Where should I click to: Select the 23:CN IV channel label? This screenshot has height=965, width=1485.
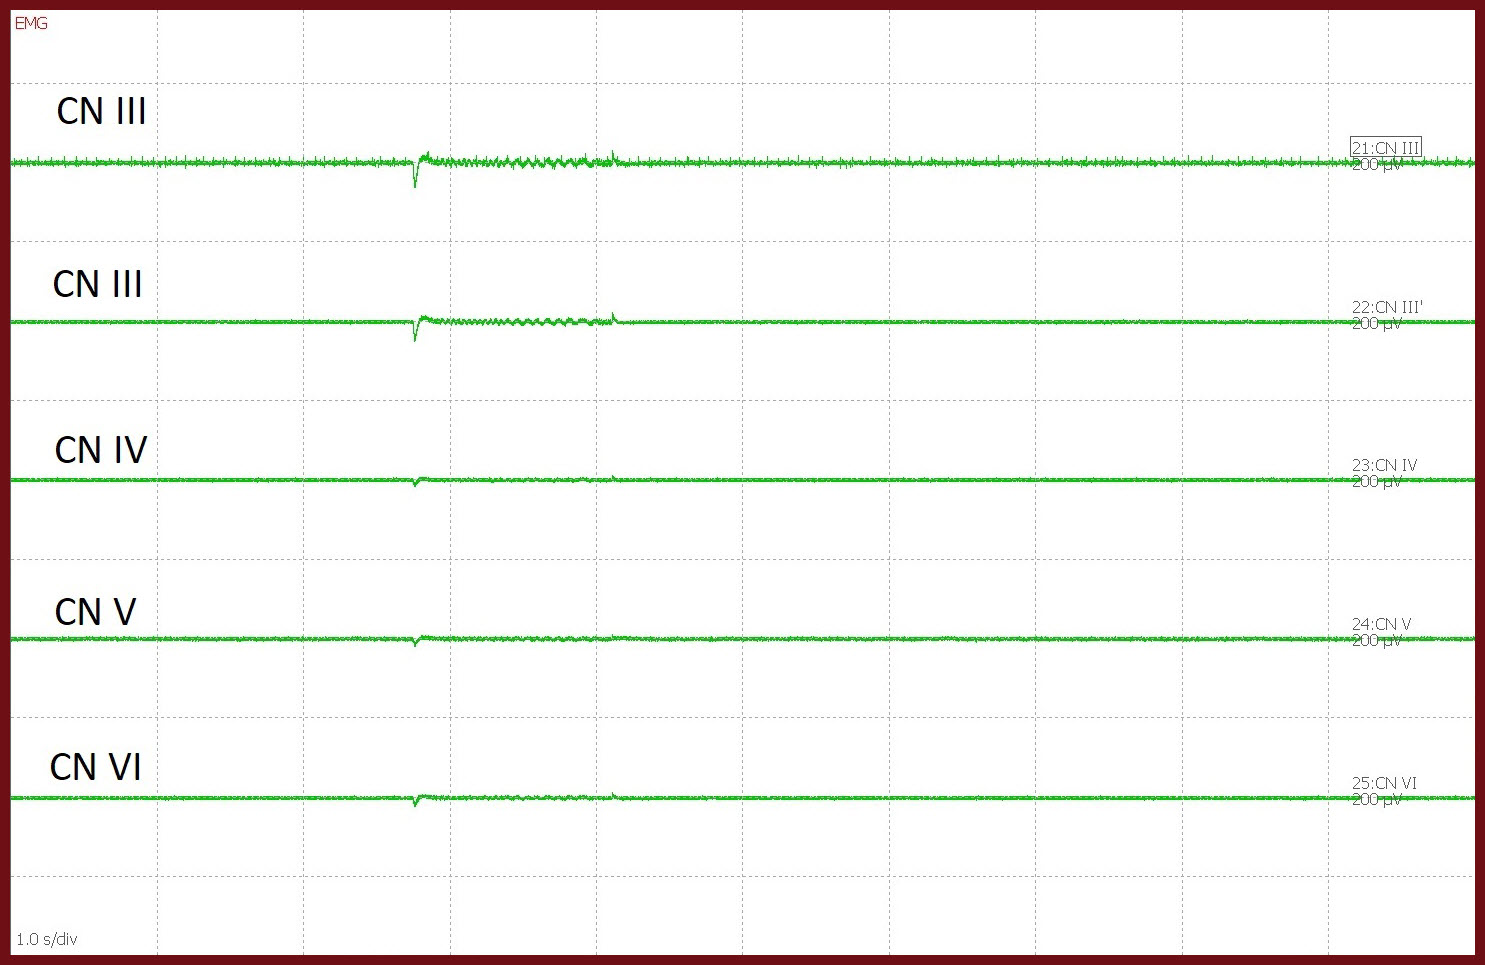(1384, 465)
